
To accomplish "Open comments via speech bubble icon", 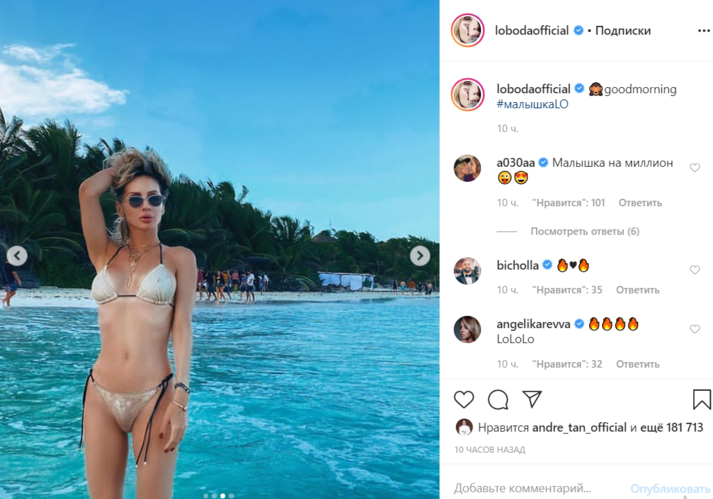I will [498, 400].
